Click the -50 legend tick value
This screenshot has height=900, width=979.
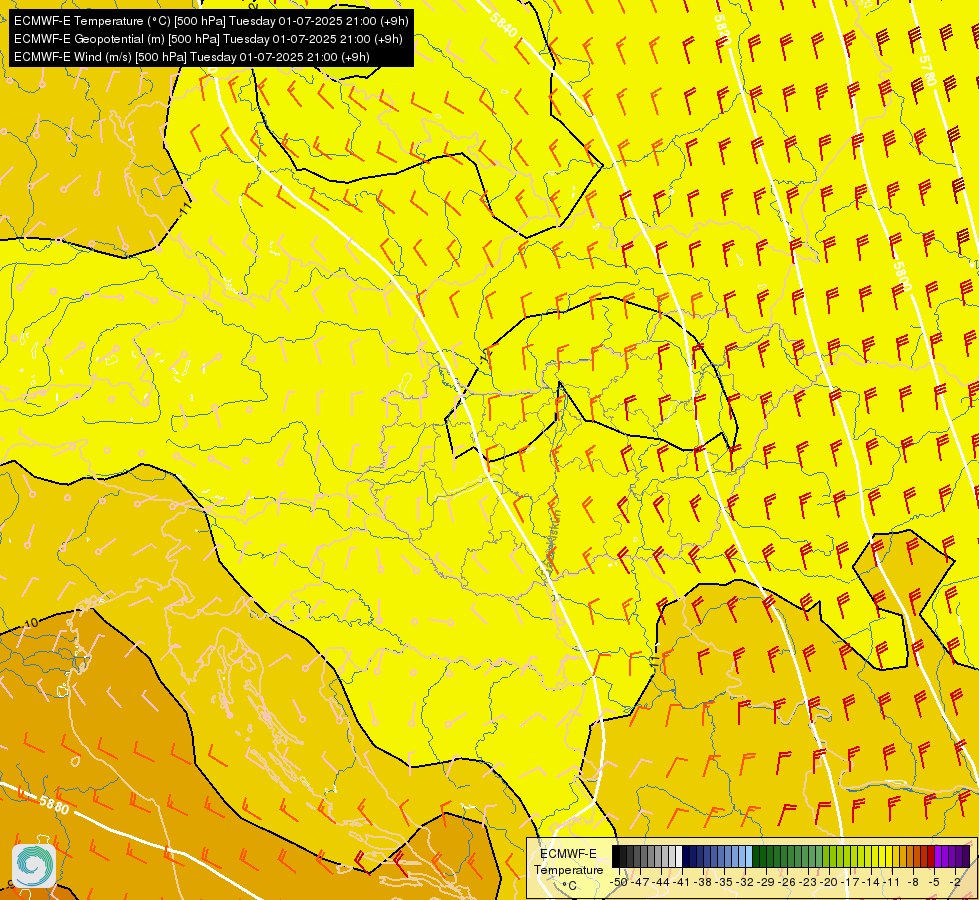pos(618,882)
